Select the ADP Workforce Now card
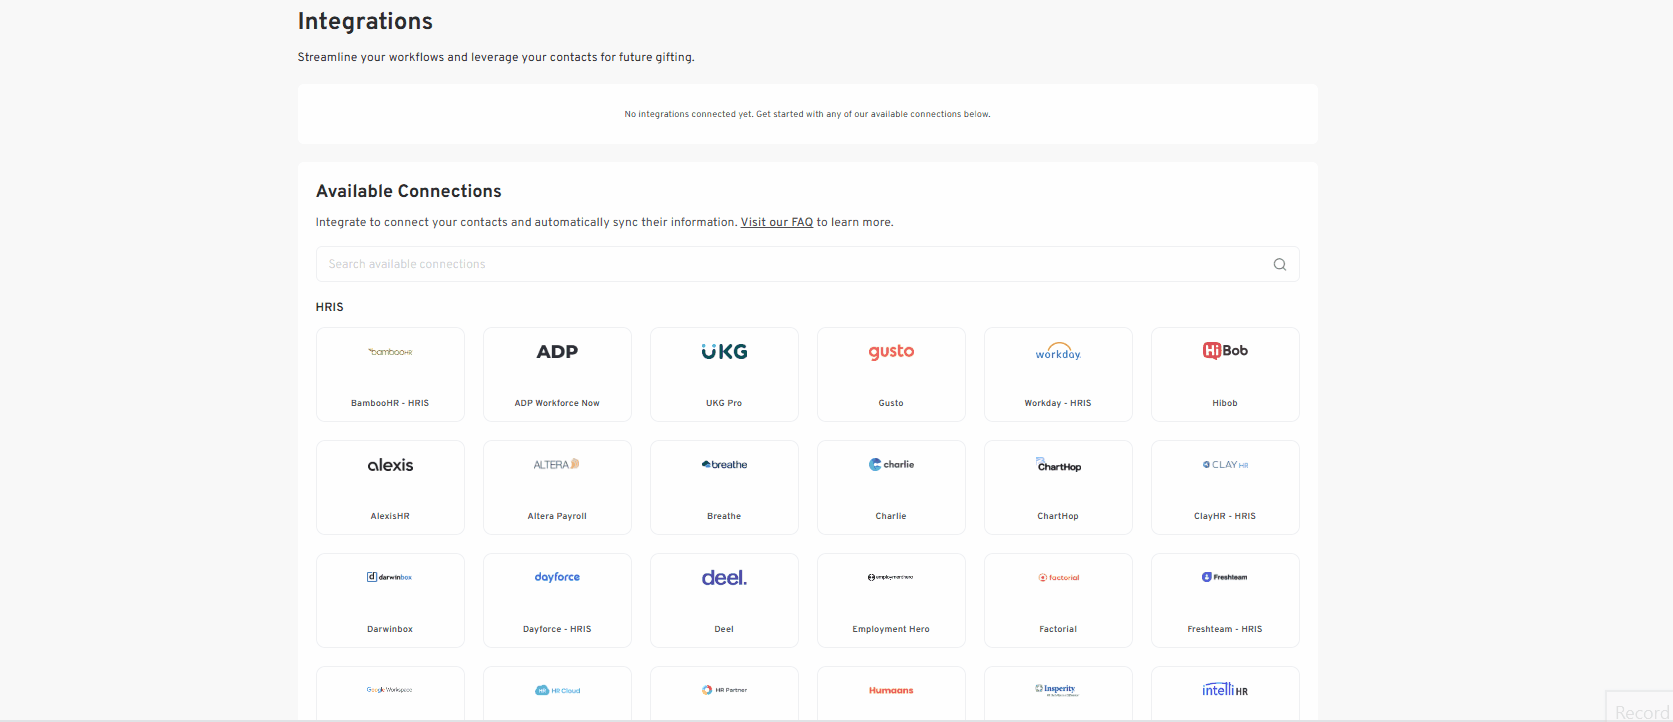 (x=557, y=374)
